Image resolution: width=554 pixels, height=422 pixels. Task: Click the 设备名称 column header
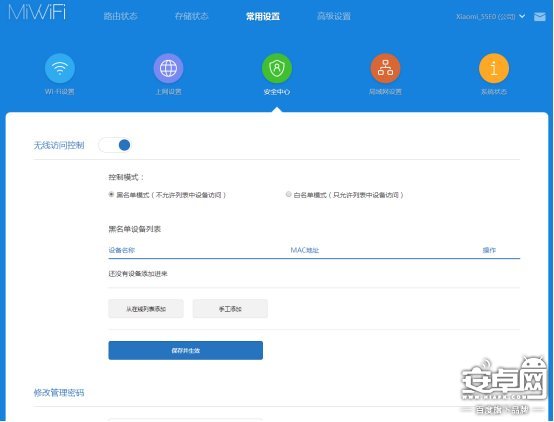[122, 250]
